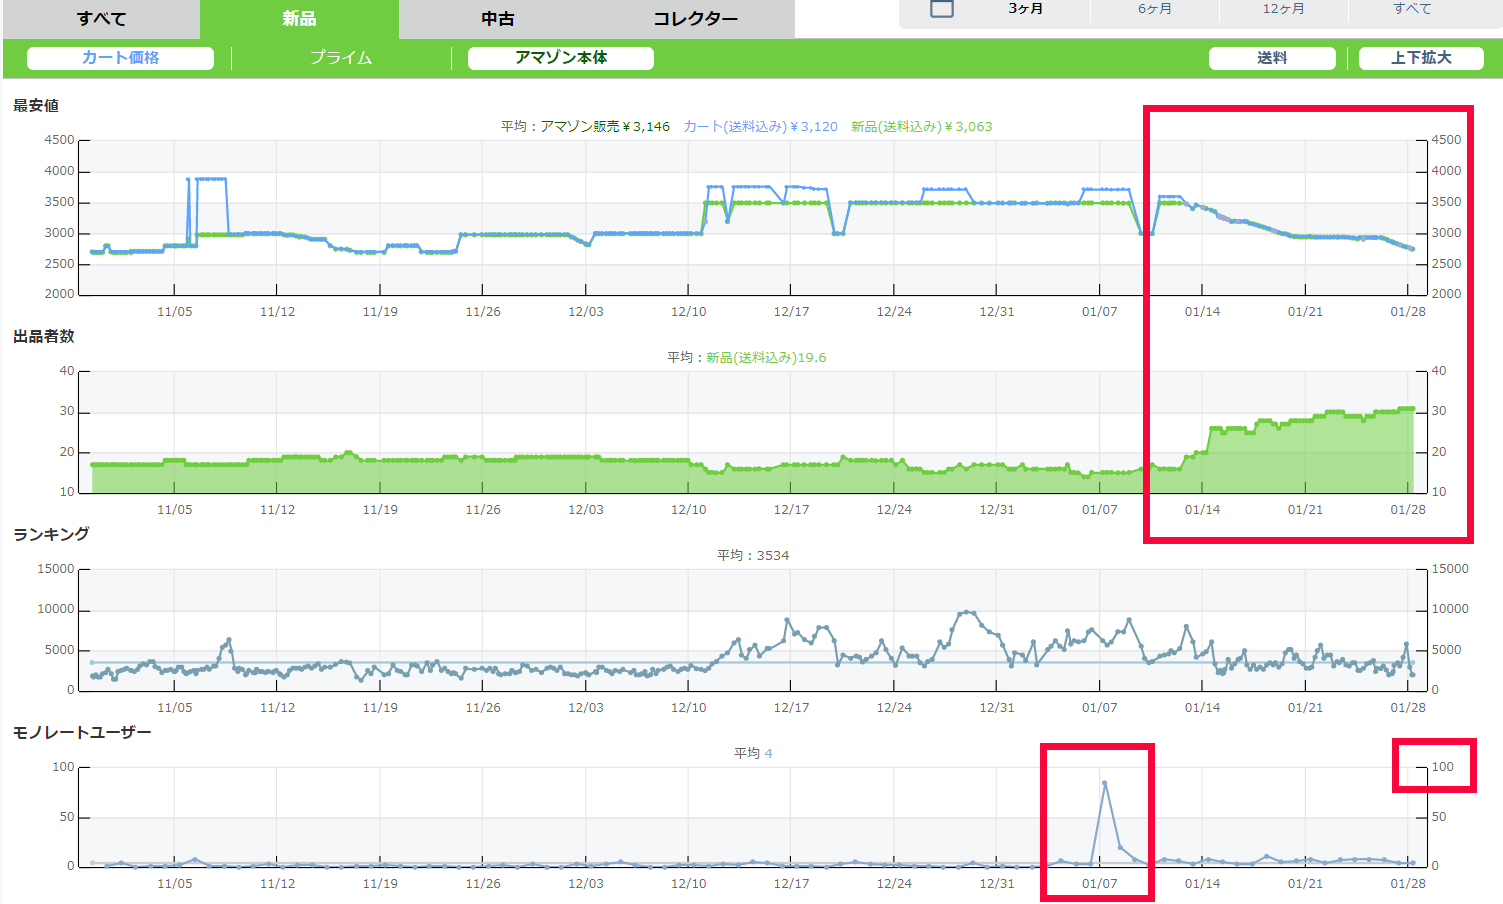Viewport: 1503px width, 904px height.
Task: Select the 3ヶ月 period
Action: (1025, 9)
